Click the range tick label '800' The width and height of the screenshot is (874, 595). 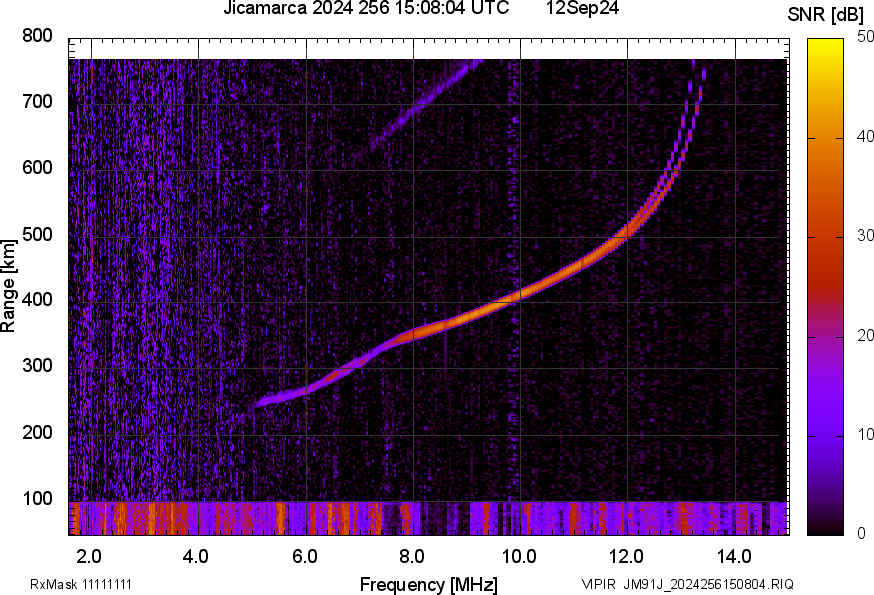coord(37,36)
